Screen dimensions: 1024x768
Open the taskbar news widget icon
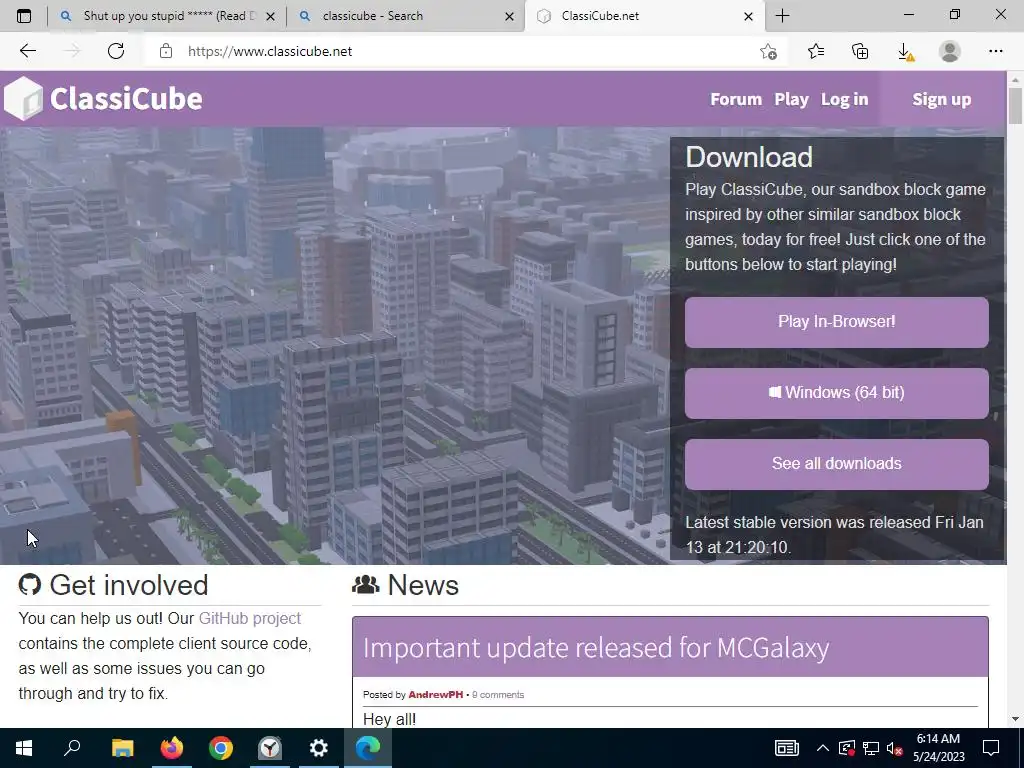(x=786, y=748)
